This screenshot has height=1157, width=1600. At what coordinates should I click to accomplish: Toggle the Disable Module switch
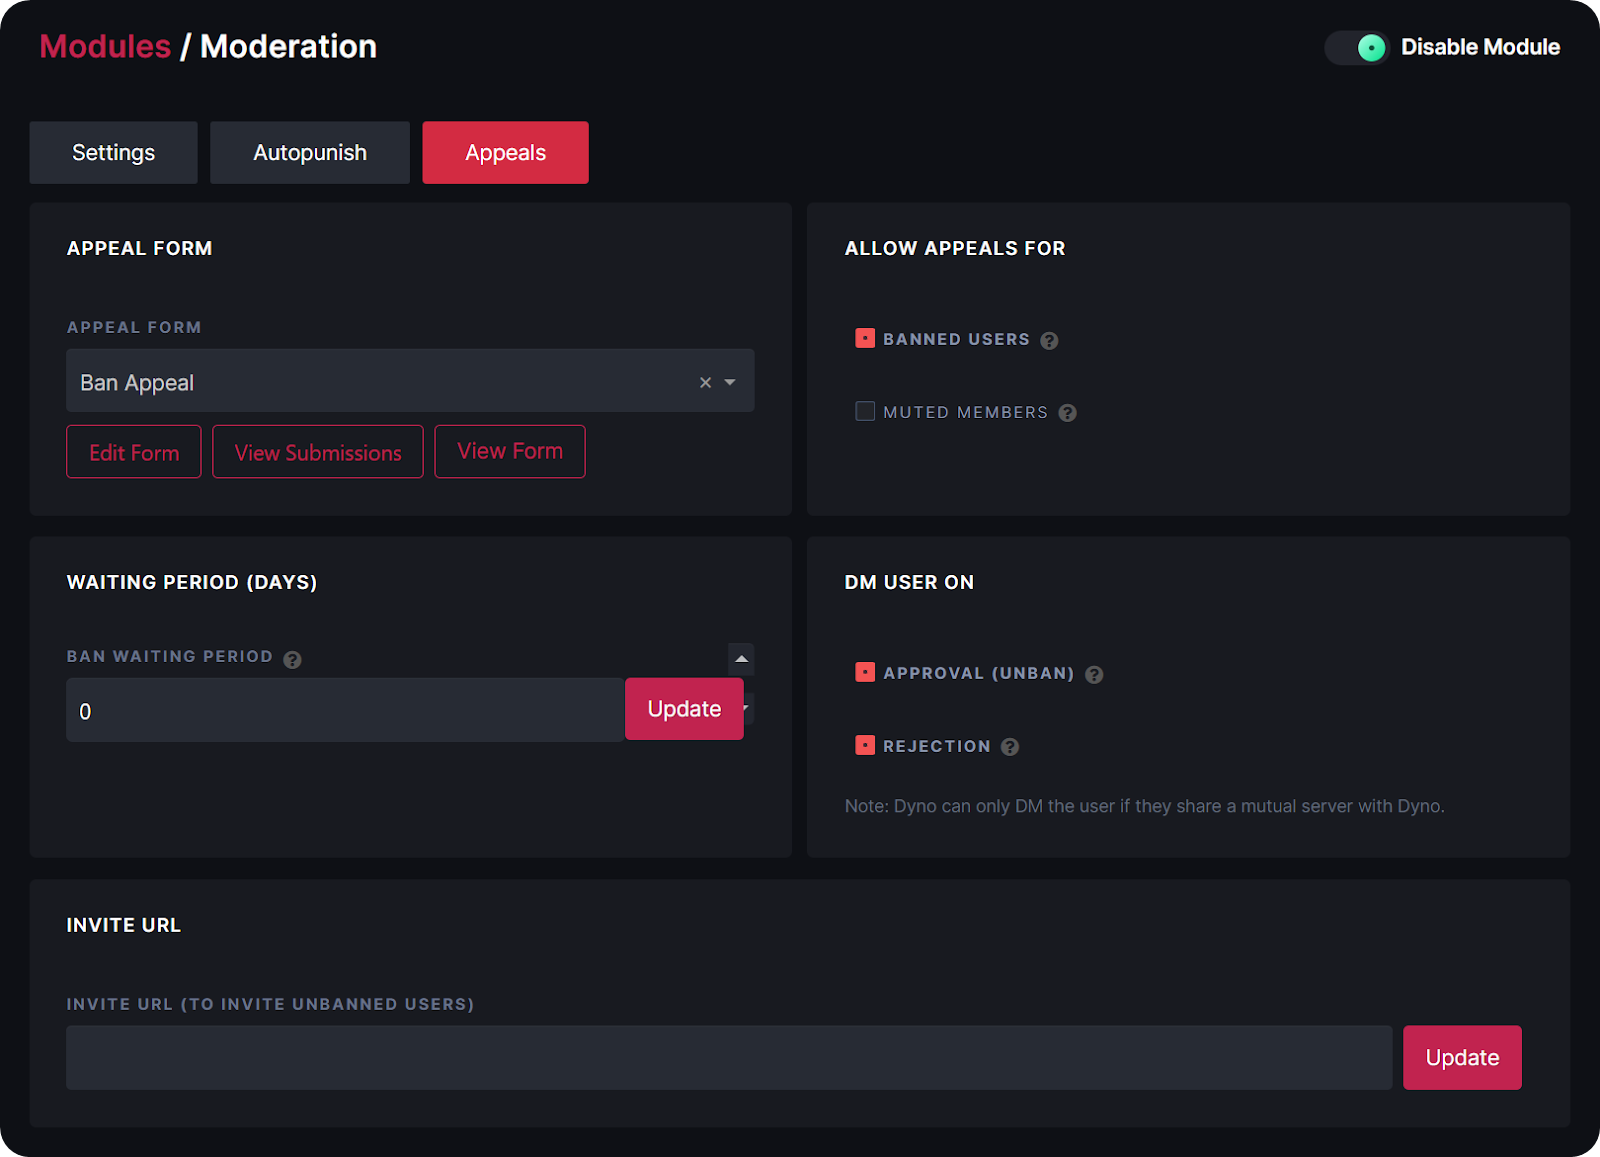tap(1356, 47)
